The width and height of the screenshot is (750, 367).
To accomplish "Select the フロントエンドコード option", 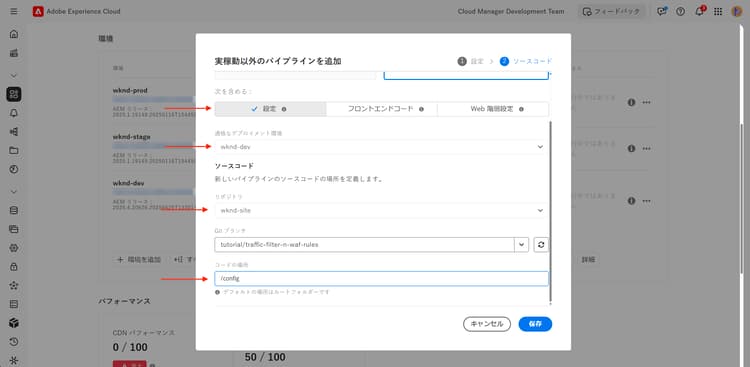I will tap(382, 109).
